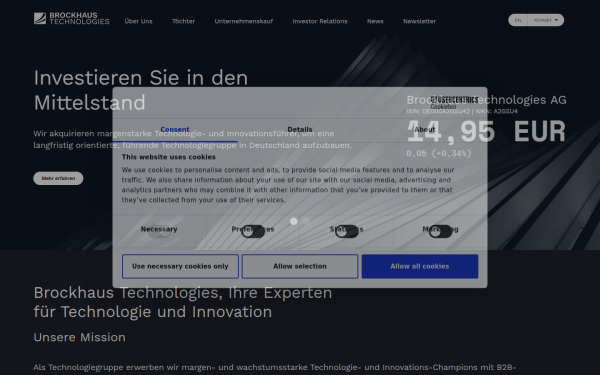Image resolution: width=600 pixels, height=375 pixels.
Task: Open the Unternehmenskauf menu
Action: tap(244, 21)
